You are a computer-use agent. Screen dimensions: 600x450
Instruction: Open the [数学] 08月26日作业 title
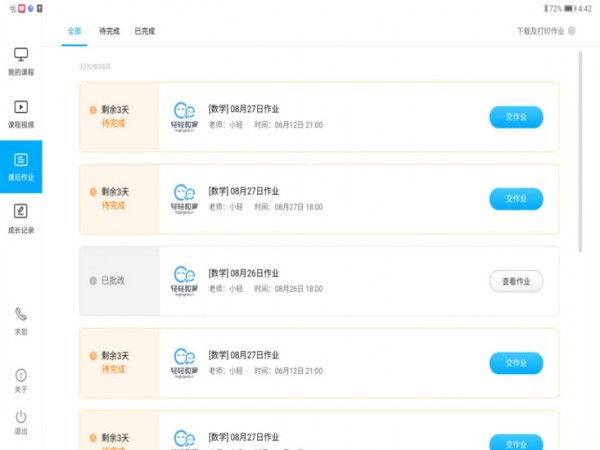(x=244, y=273)
